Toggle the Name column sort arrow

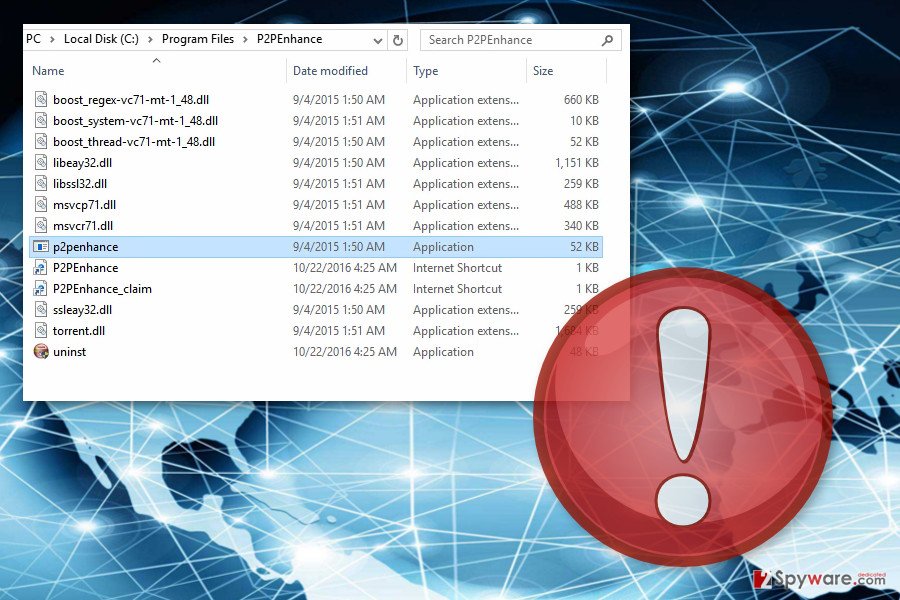(156, 60)
